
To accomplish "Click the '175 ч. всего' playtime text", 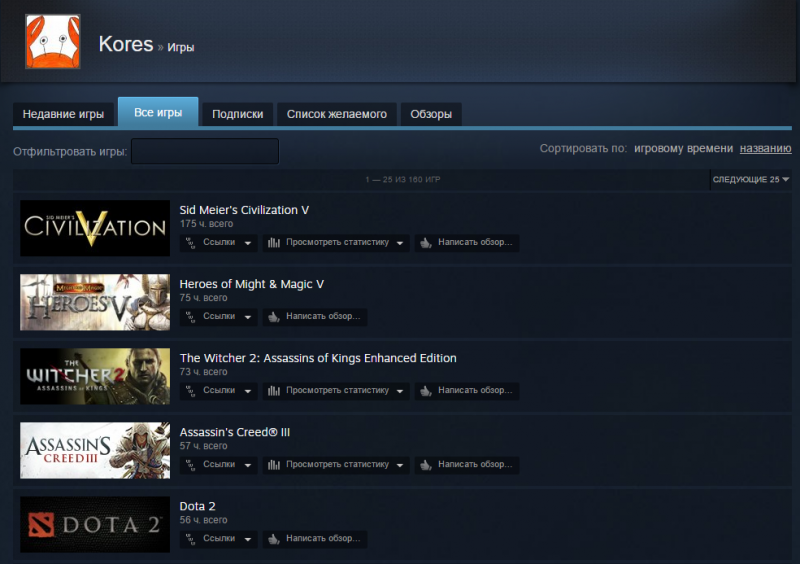I will (206, 224).
